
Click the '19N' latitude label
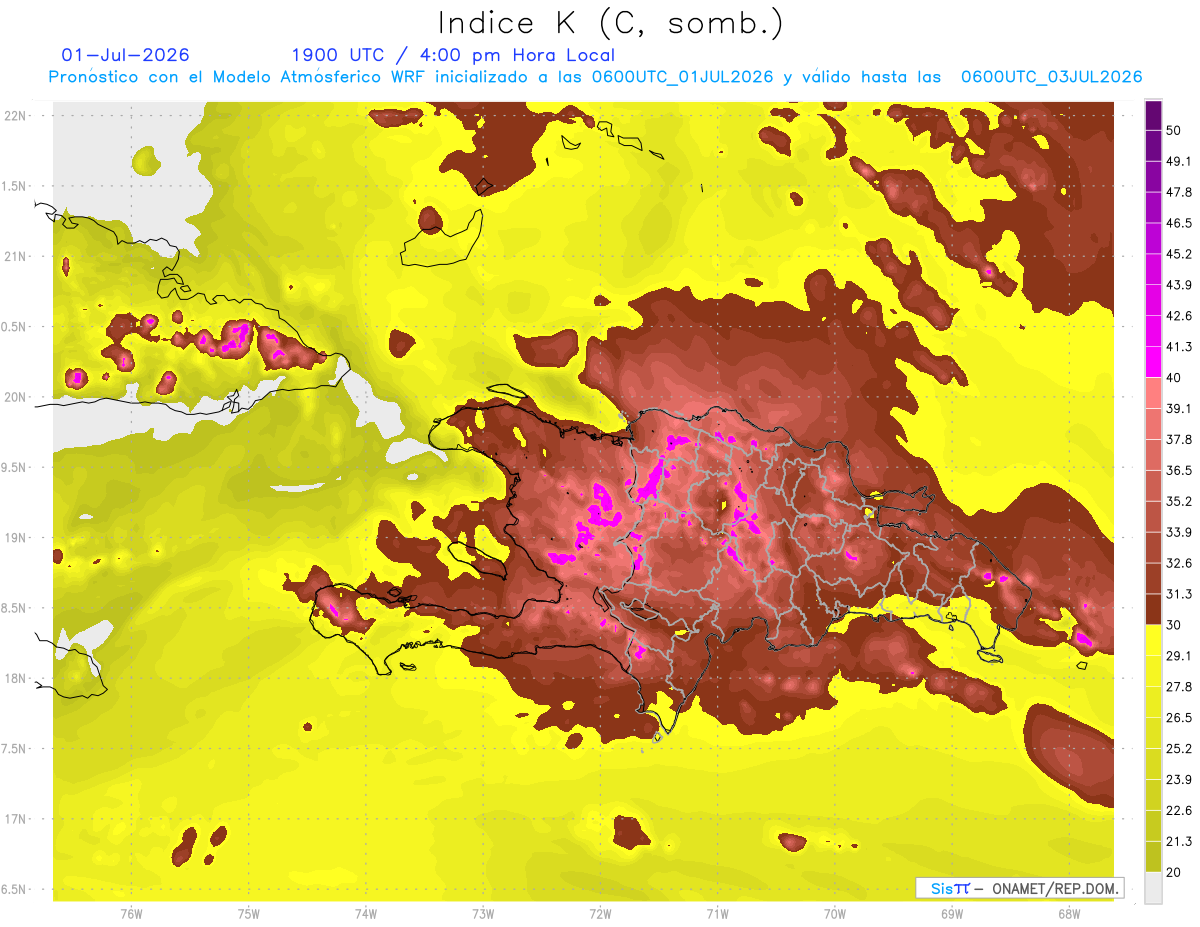click(x=14, y=538)
